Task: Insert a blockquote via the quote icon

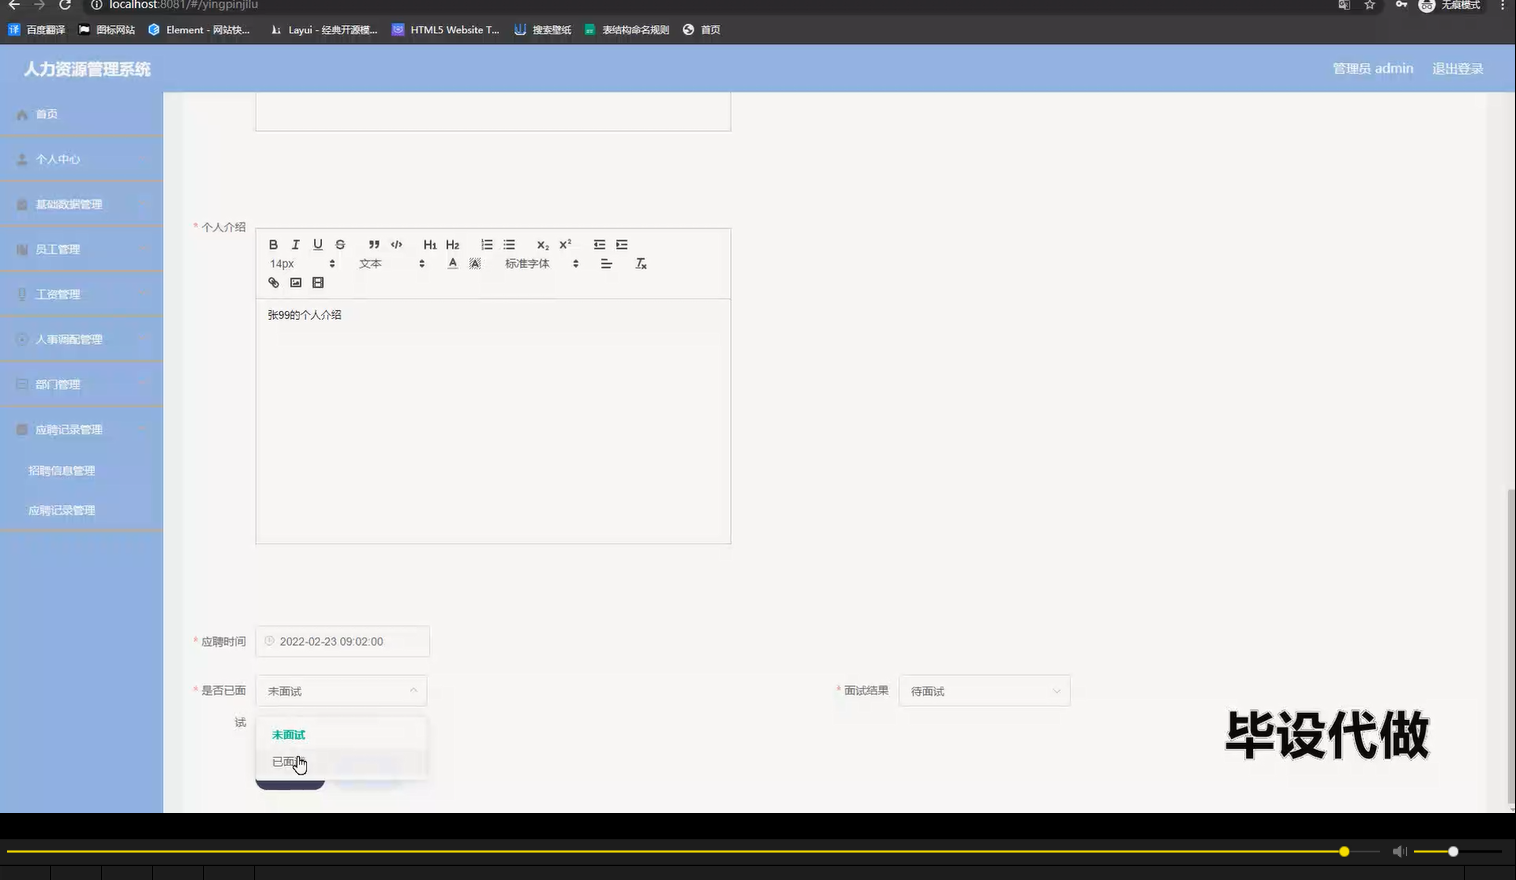Action: click(374, 245)
